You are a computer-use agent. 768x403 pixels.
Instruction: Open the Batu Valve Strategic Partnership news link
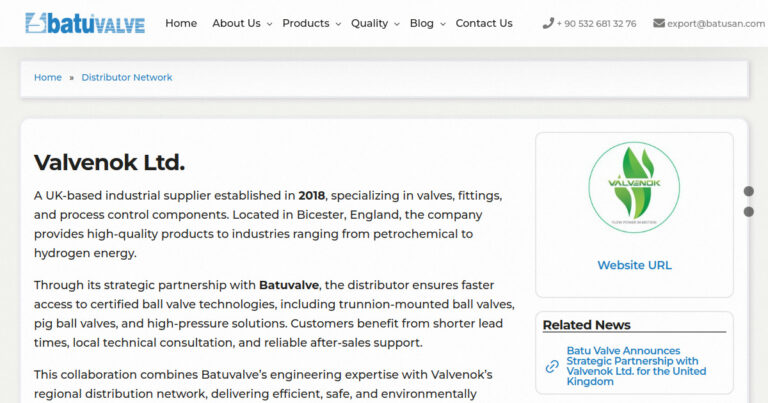coord(636,366)
